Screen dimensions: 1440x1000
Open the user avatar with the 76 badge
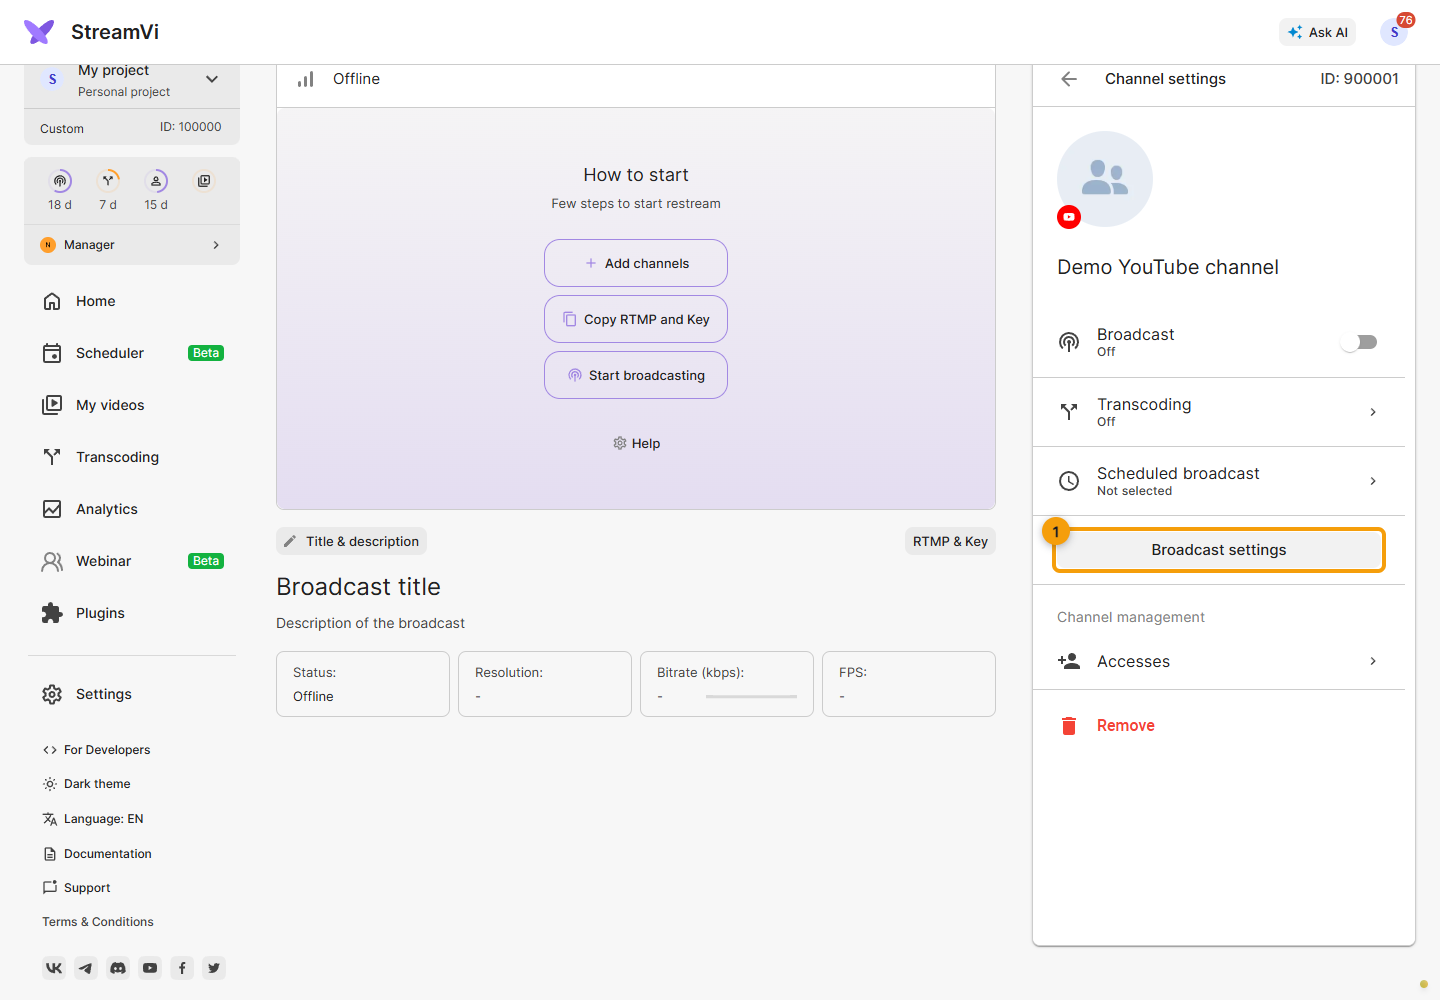point(1394,32)
